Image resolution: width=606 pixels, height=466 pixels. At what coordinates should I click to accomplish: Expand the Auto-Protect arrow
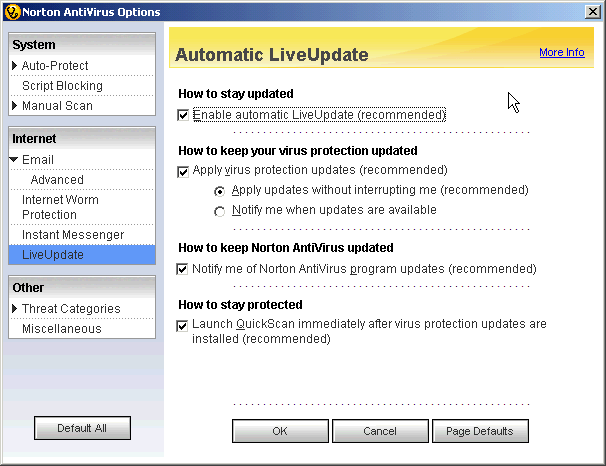(15, 66)
